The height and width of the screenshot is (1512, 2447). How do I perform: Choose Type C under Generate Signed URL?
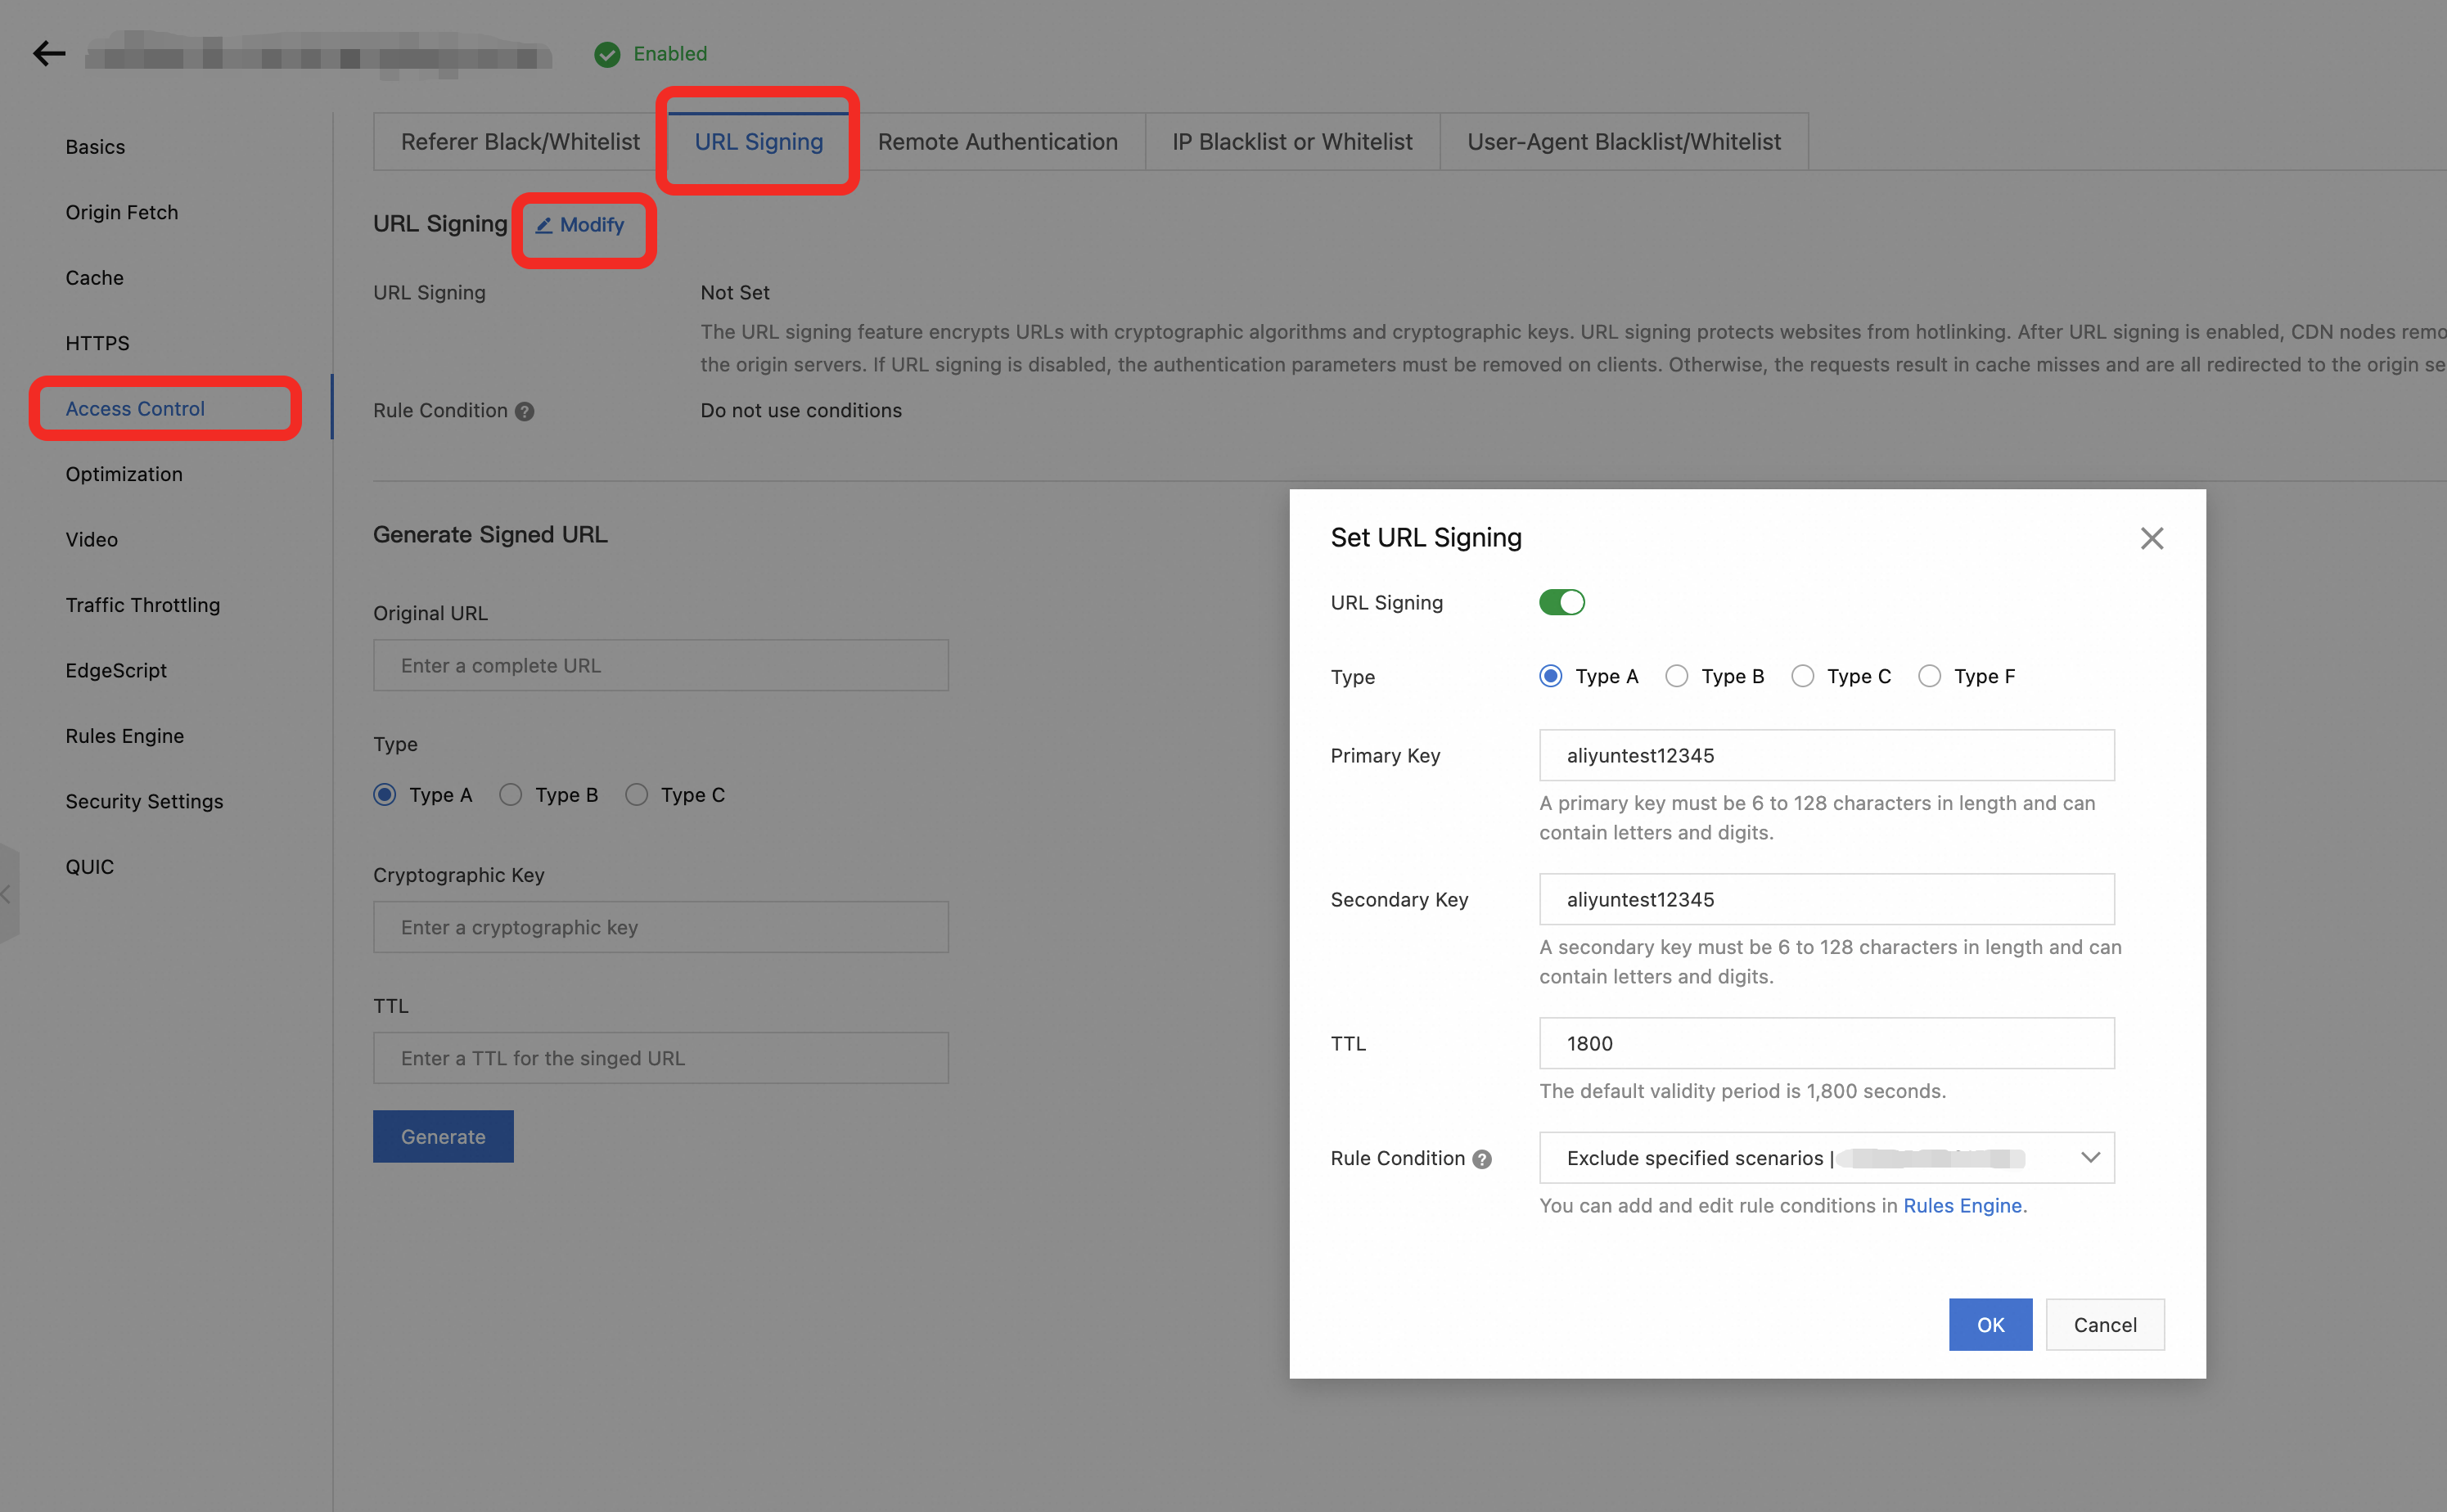(x=637, y=795)
